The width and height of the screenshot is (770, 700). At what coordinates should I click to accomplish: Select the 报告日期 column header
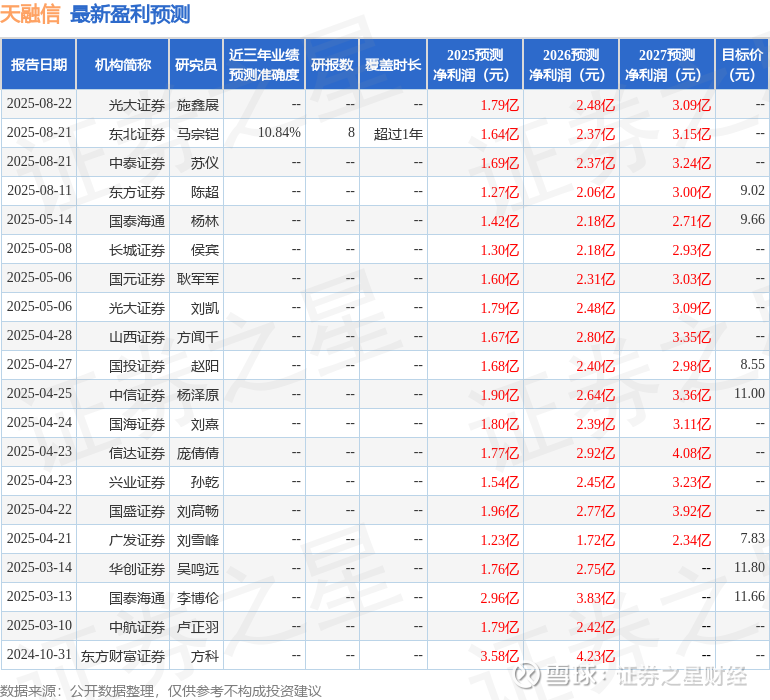tap(39, 64)
